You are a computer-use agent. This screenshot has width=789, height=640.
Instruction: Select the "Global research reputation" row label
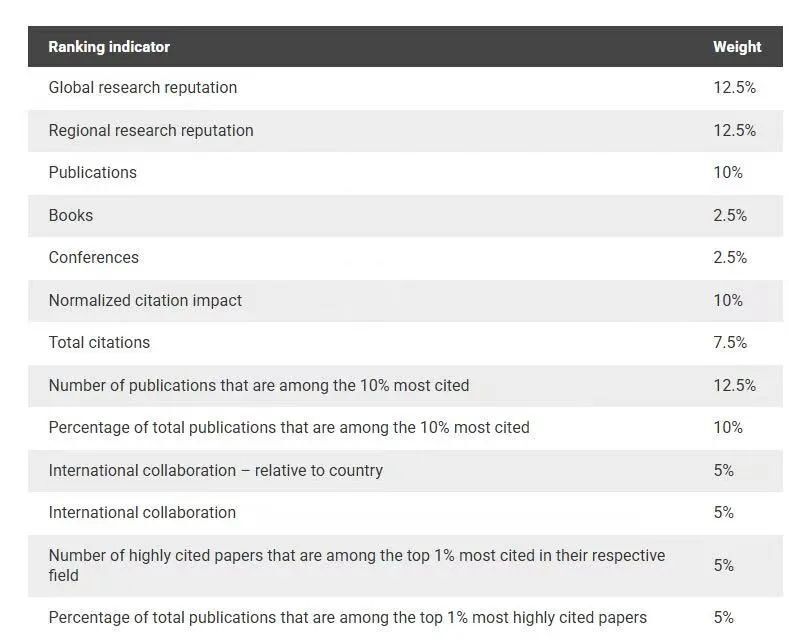pos(143,88)
